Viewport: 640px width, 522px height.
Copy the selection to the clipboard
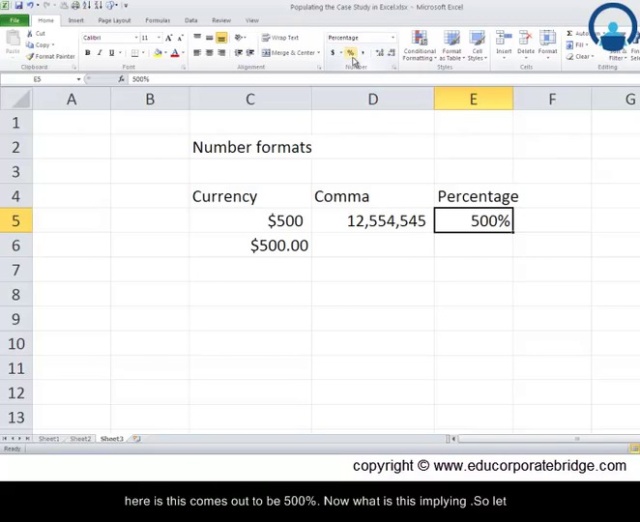(40, 45)
